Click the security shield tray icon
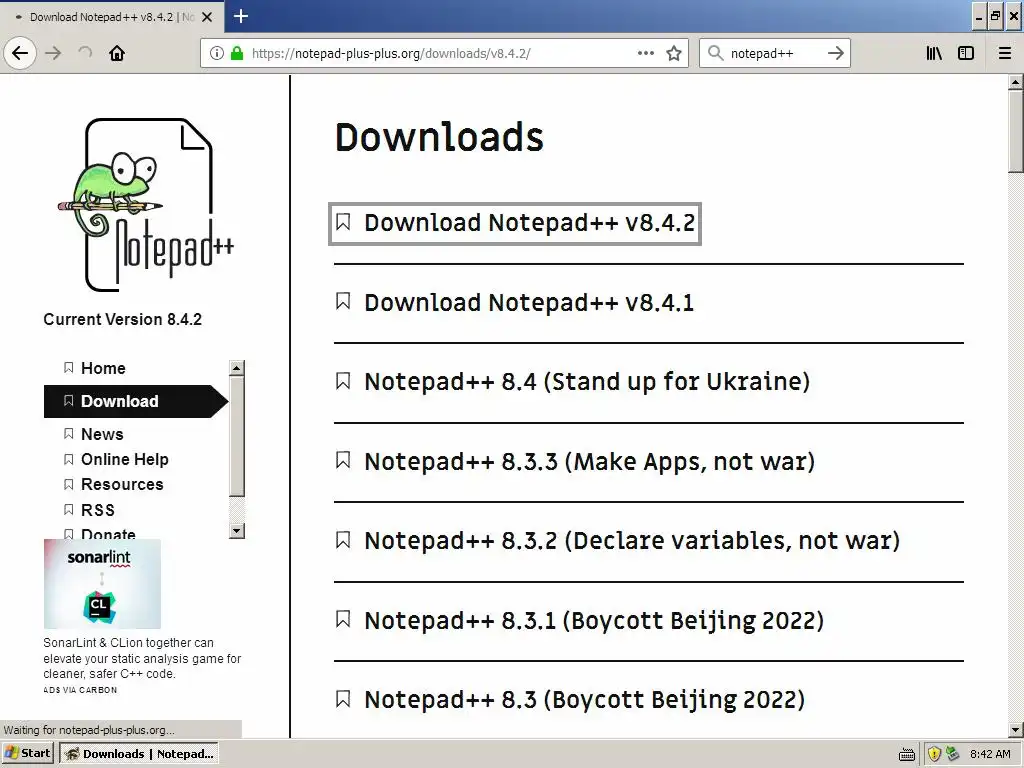 pos(934,754)
